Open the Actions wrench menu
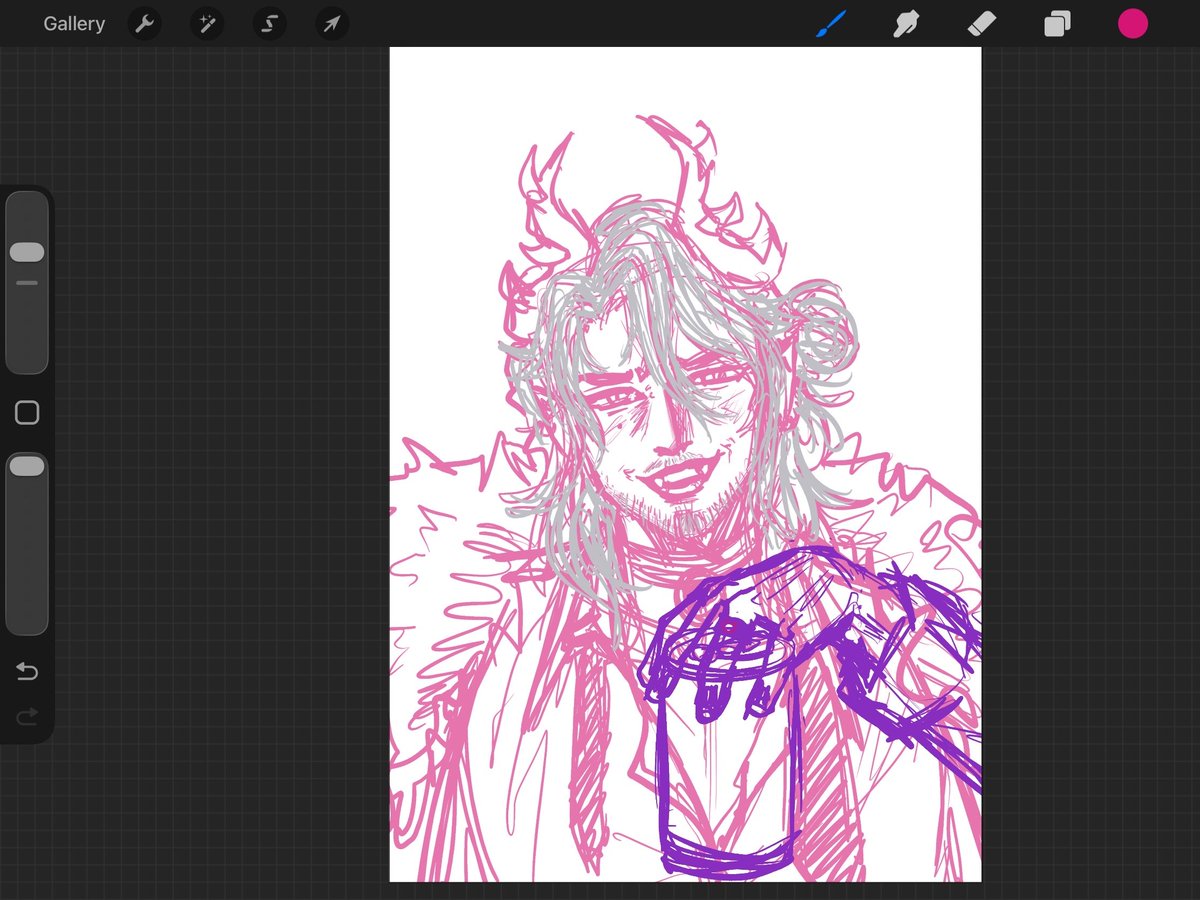Image resolution: width=1200 pixels, height=900 pixels. point(145,24)
